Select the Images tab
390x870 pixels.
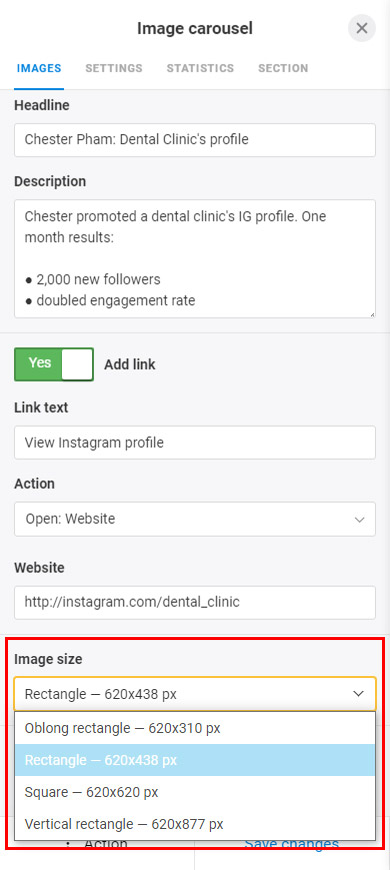pos(39,68)
